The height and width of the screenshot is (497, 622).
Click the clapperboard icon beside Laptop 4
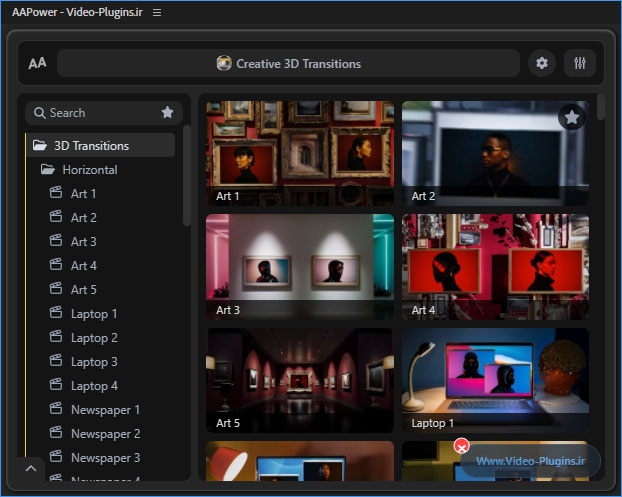click(x=56, y=385)
